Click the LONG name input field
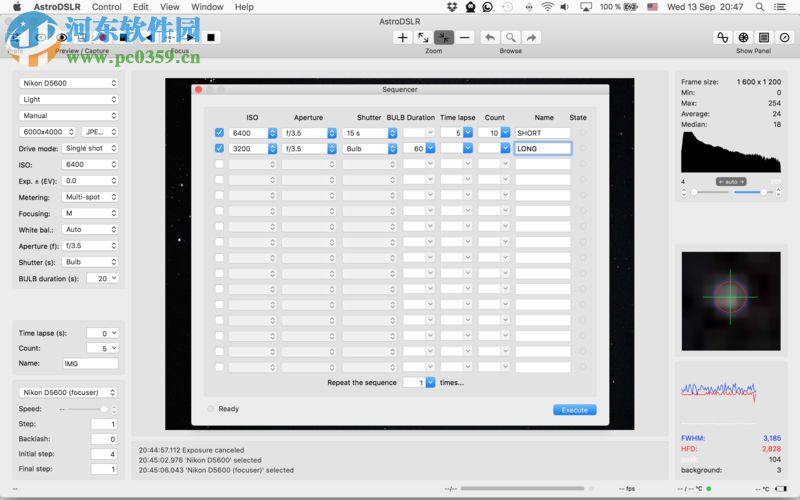800x500 pixels. tap(543, 148)
